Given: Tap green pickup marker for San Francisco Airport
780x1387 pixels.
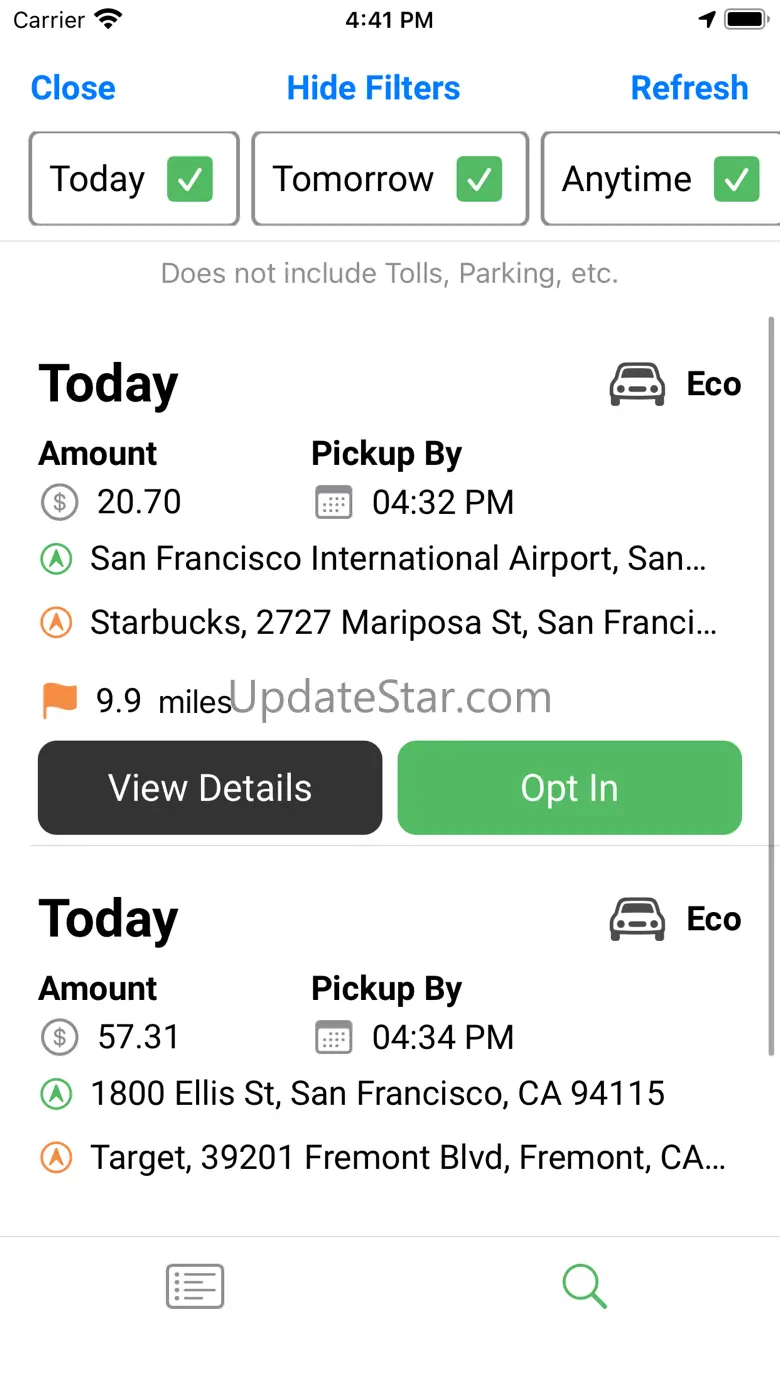Looking at the screenshot, I should point(57,559).
